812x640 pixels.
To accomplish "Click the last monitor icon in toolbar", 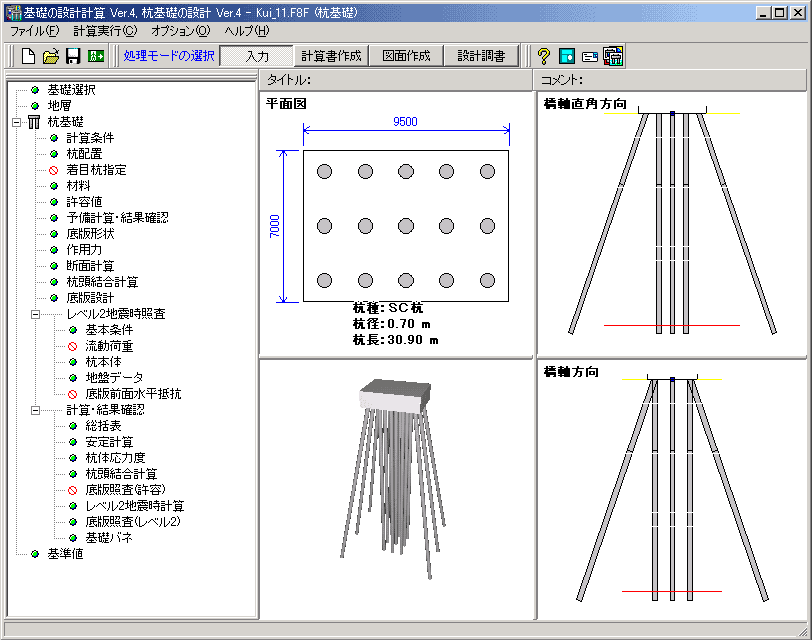I will (x=614, y=56).
